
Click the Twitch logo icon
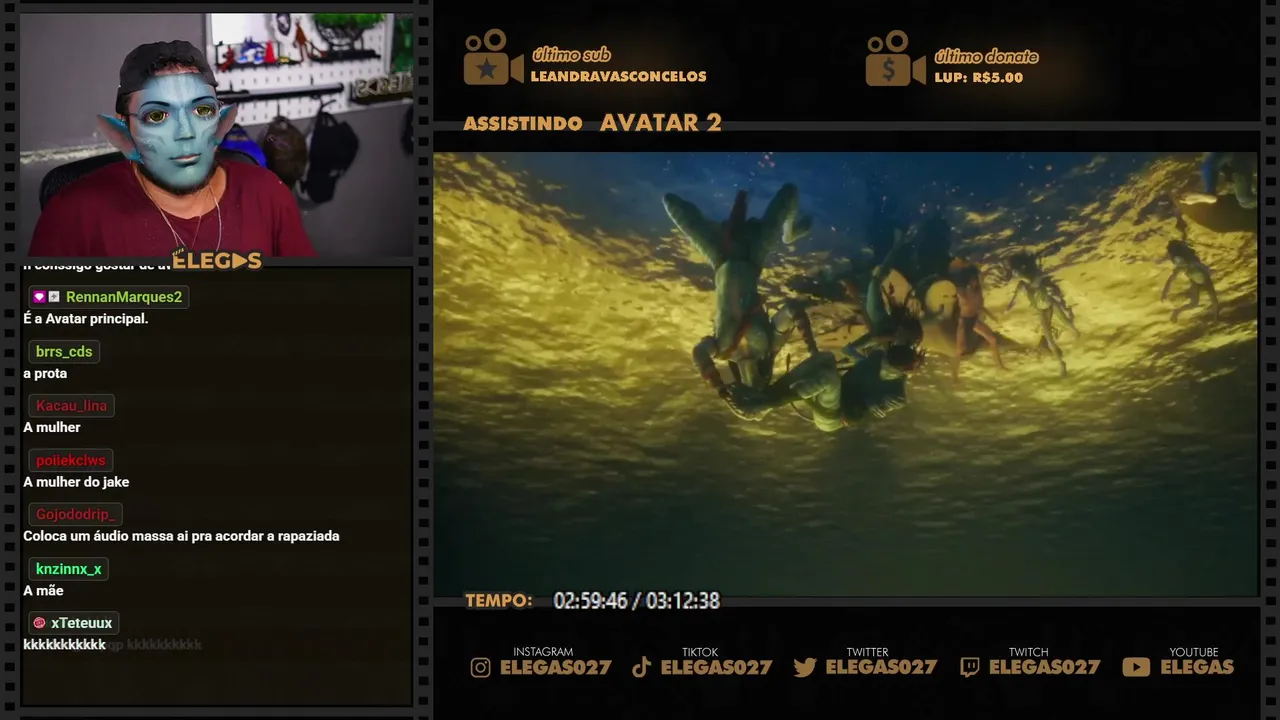click(969, 667)
